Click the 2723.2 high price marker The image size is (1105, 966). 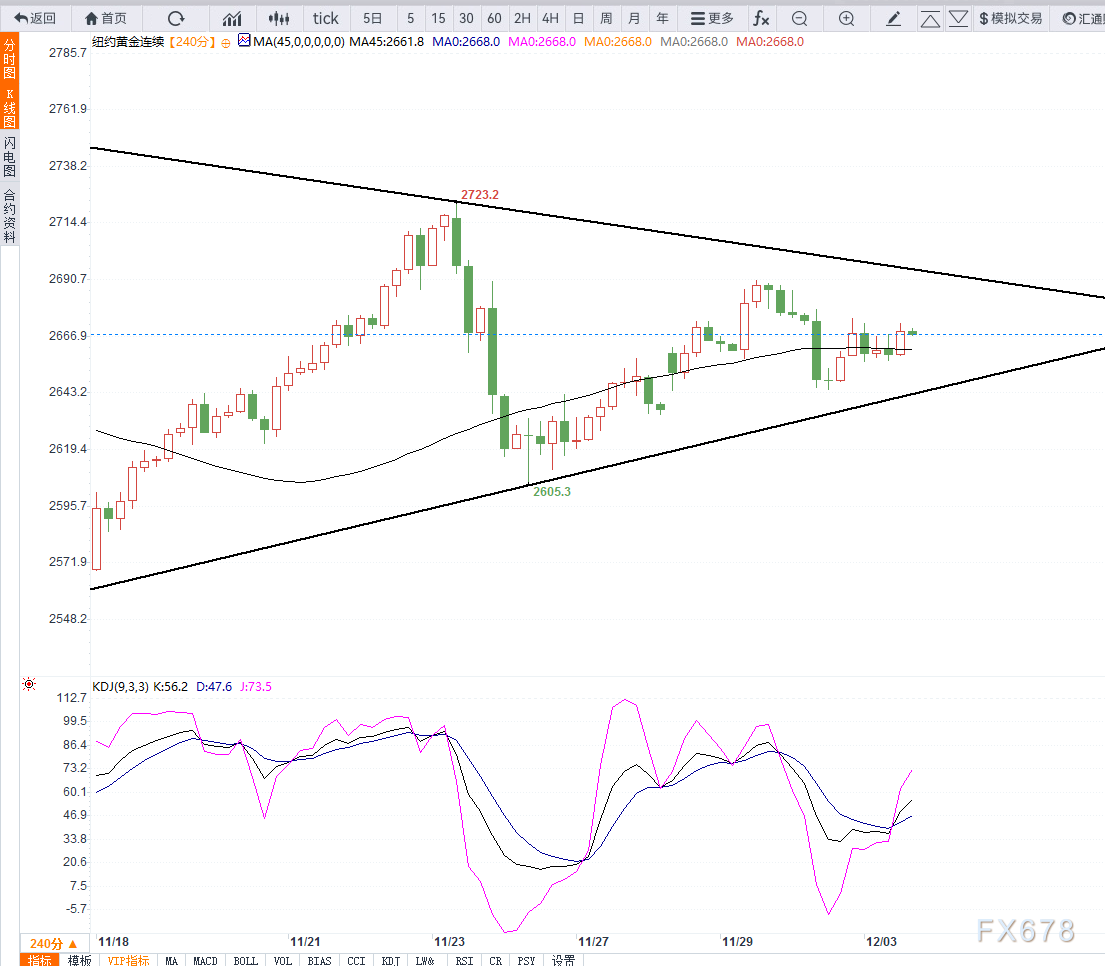click(x=479, y=194)
